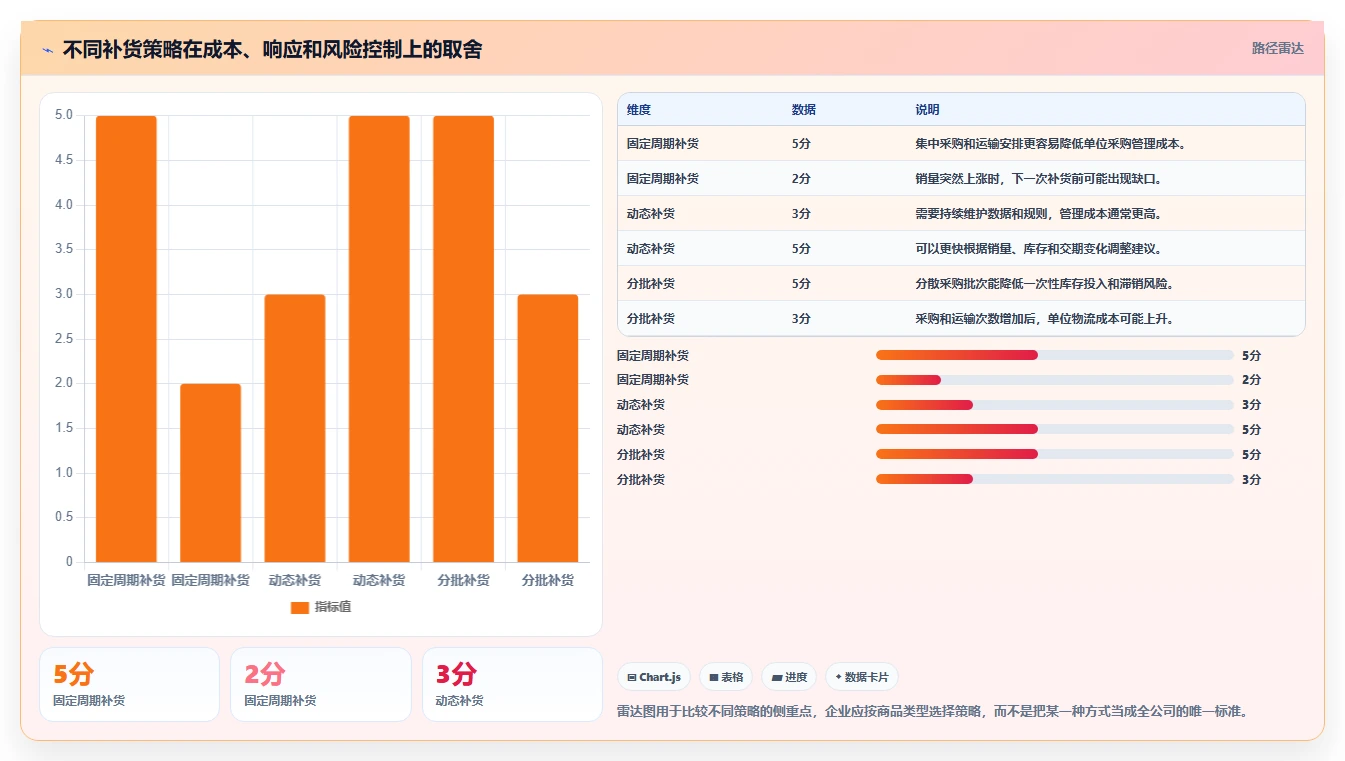
Task: Click the 数据卡片 chip
Action: coord(862,677)
